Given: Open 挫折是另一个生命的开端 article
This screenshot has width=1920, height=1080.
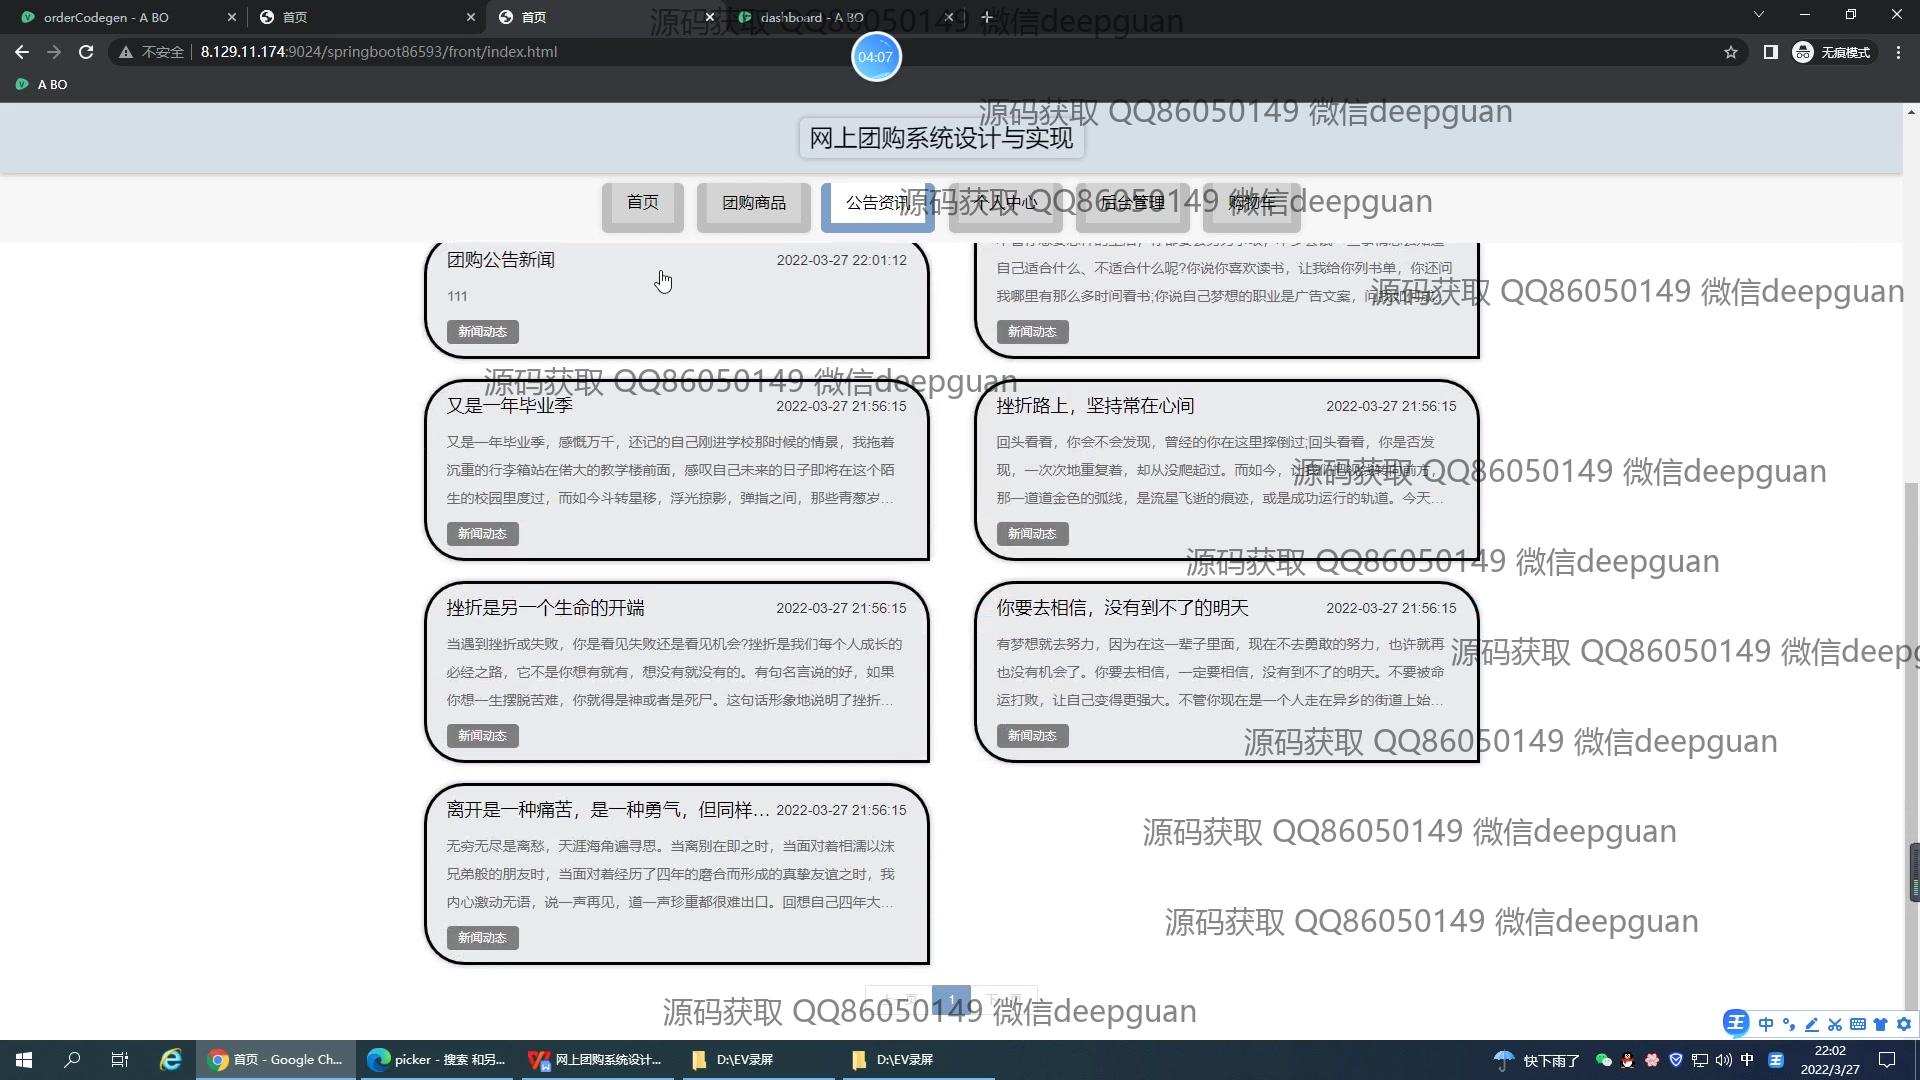Looking at the screenshot, I should click(x=545, y=608).
